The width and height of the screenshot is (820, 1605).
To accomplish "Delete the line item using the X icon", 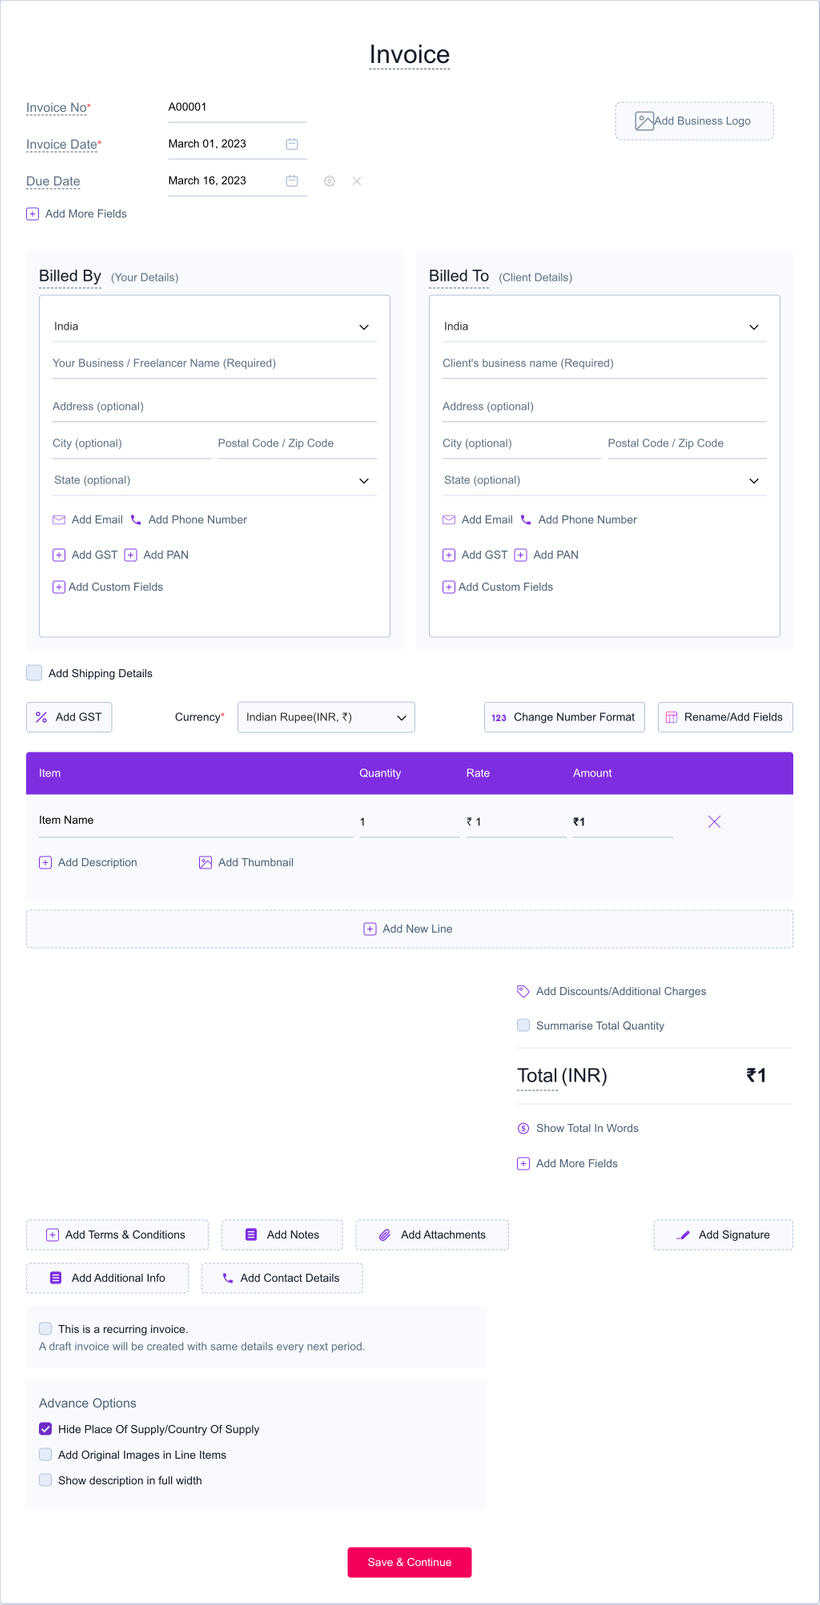I will [x=714, y=822].
